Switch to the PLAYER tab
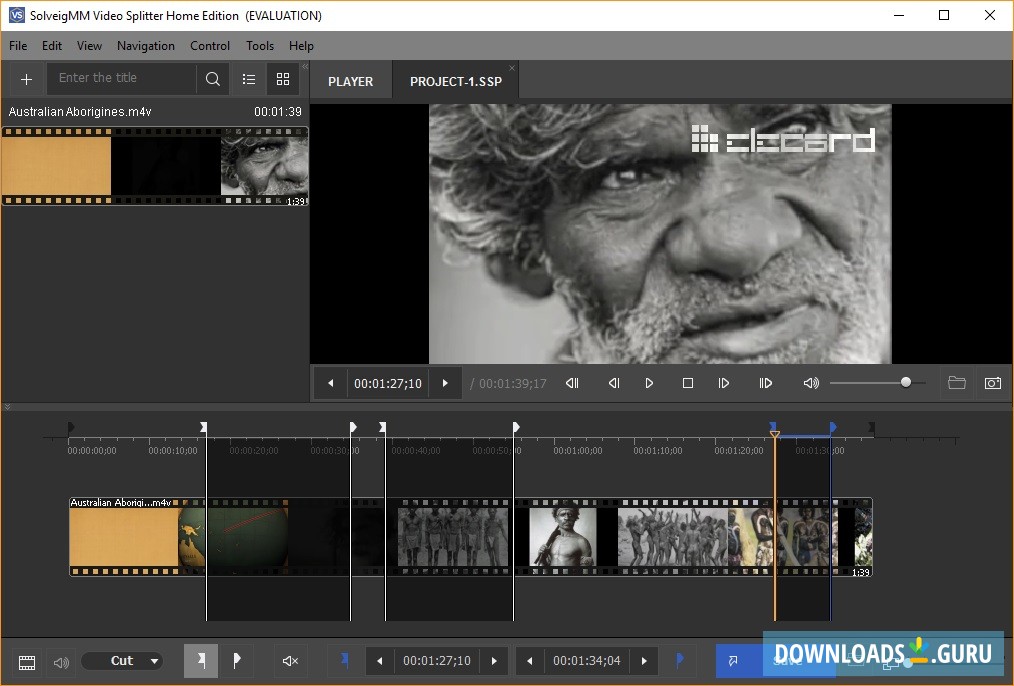Image resolution: width=1014 pixels, height=686 pixels. click(x=351, y=81)
